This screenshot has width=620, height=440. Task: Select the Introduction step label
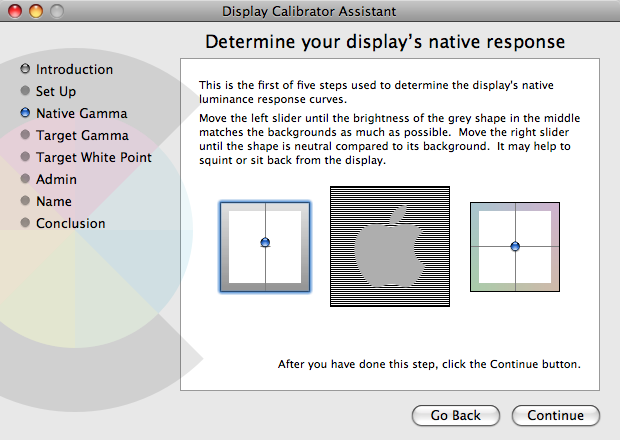click(x=74, y=70)
